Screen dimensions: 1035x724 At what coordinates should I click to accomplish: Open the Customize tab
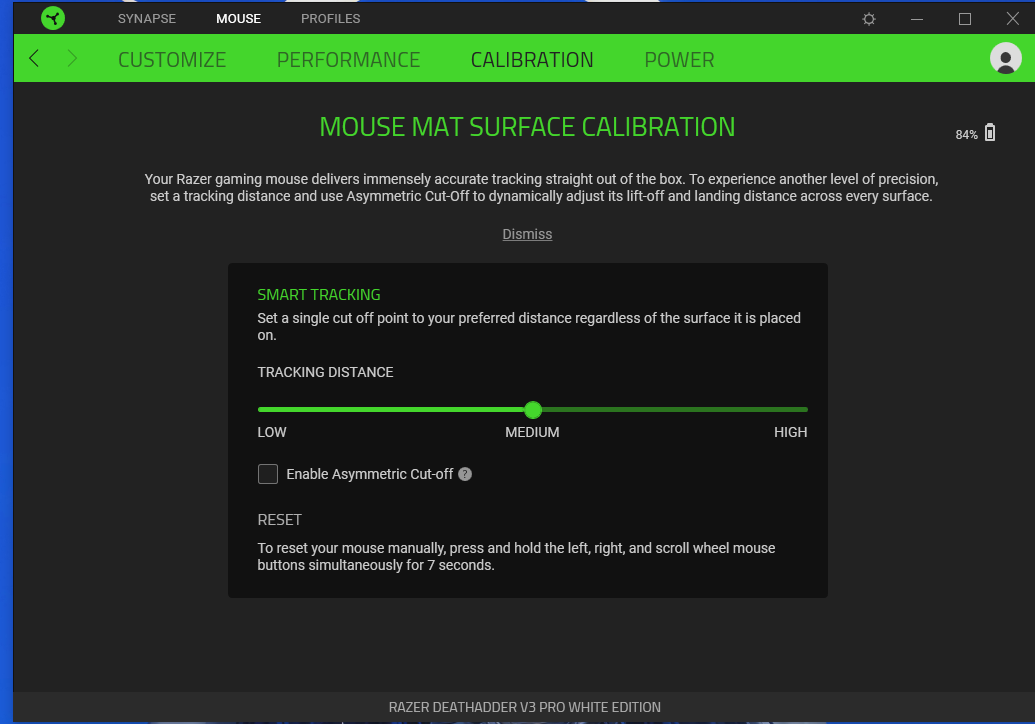[172, 60]
